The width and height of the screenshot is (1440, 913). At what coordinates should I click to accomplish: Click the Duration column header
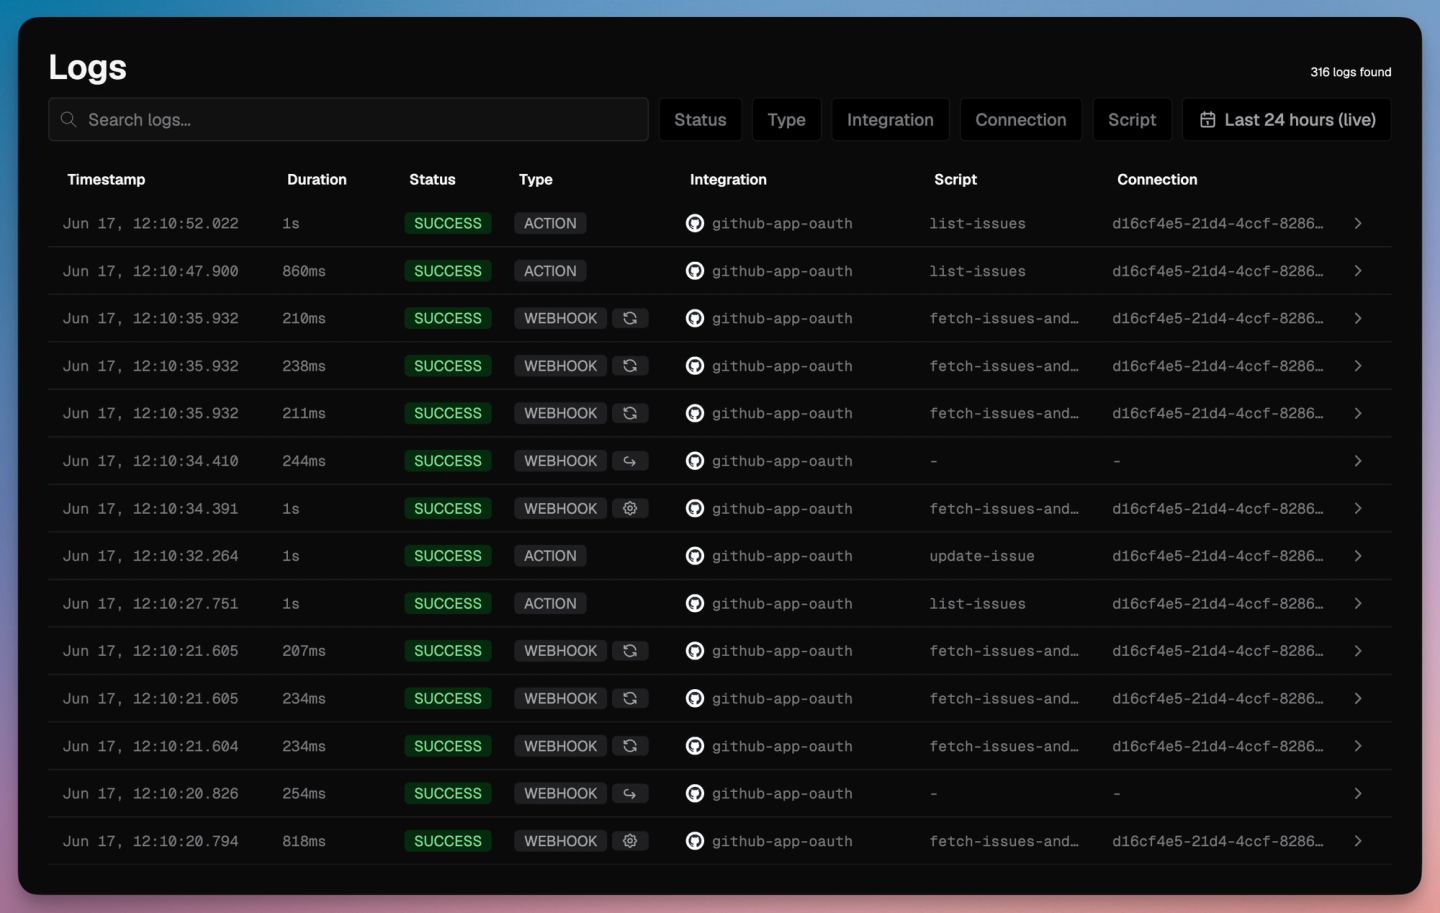(x=317, y=179)
